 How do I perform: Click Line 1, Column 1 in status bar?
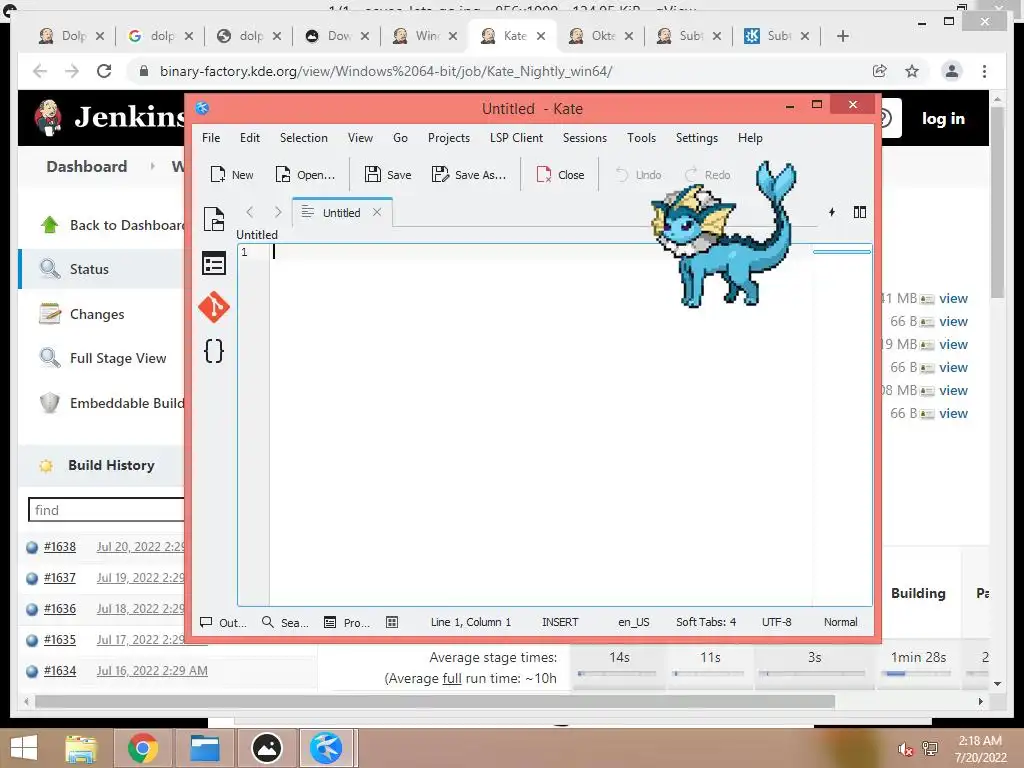point(471,622)
